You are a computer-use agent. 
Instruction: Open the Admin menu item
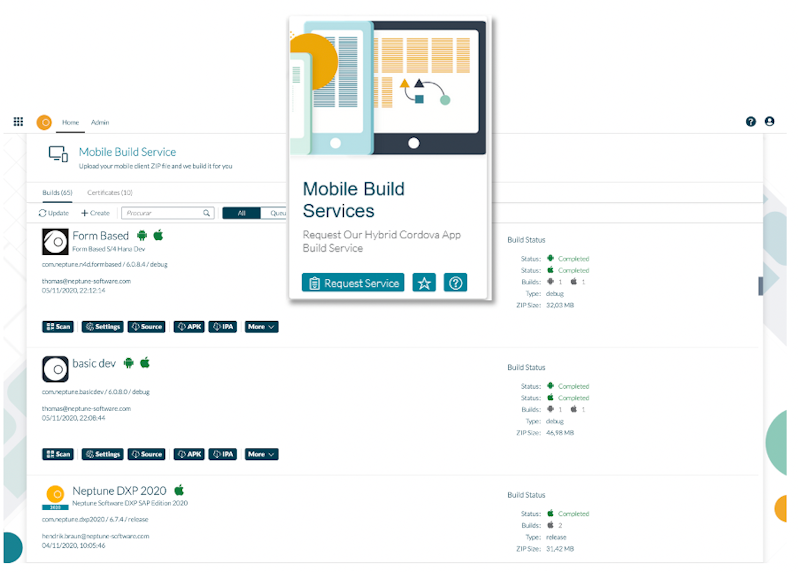[x=100, y=122]
